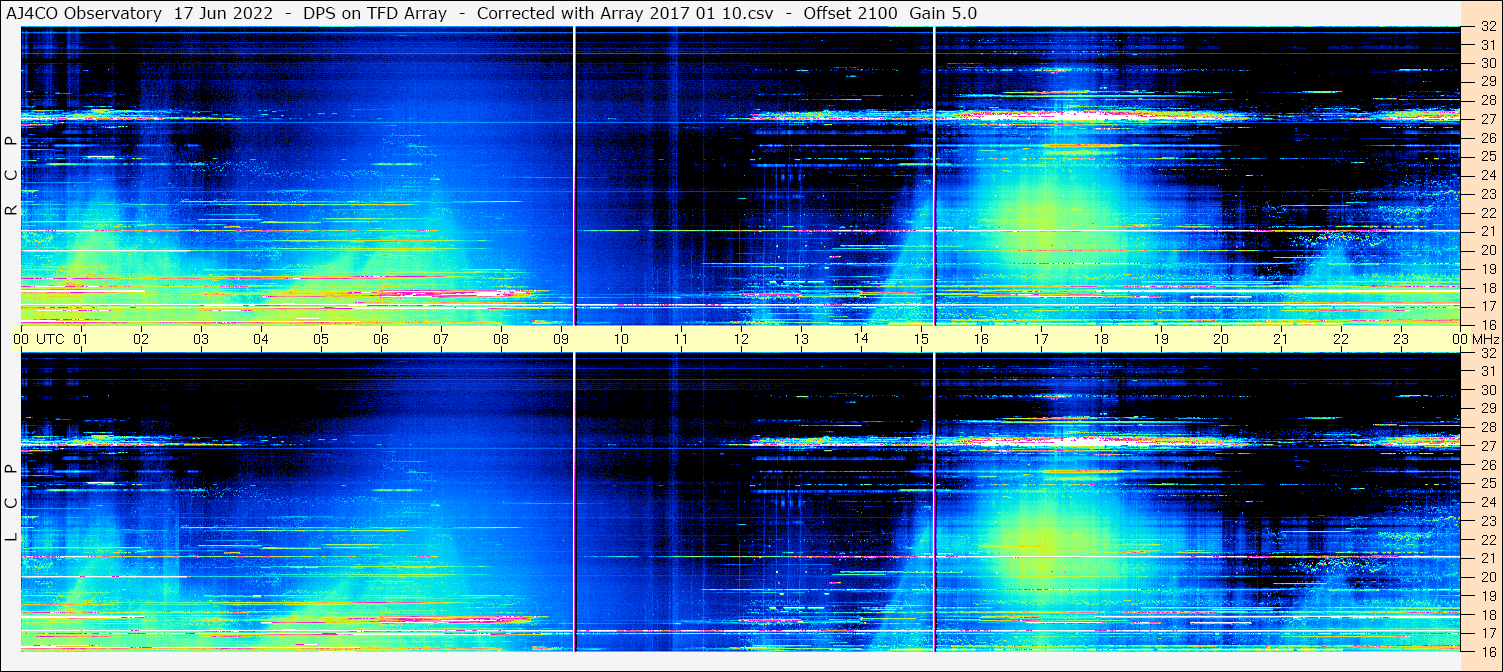The height and width of the screenshot is (672, 1503).
Task: Click the 32 MHz label of LCP panel
Action: (x=1488, y=353)
